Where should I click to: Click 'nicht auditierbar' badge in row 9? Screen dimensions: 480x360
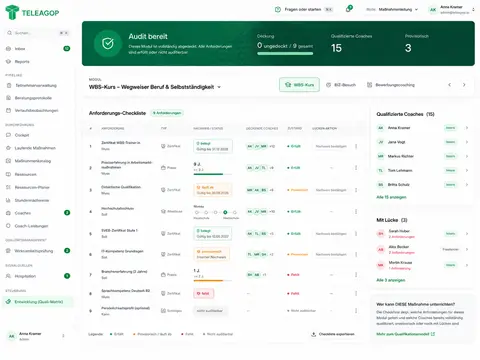[210, 311]
